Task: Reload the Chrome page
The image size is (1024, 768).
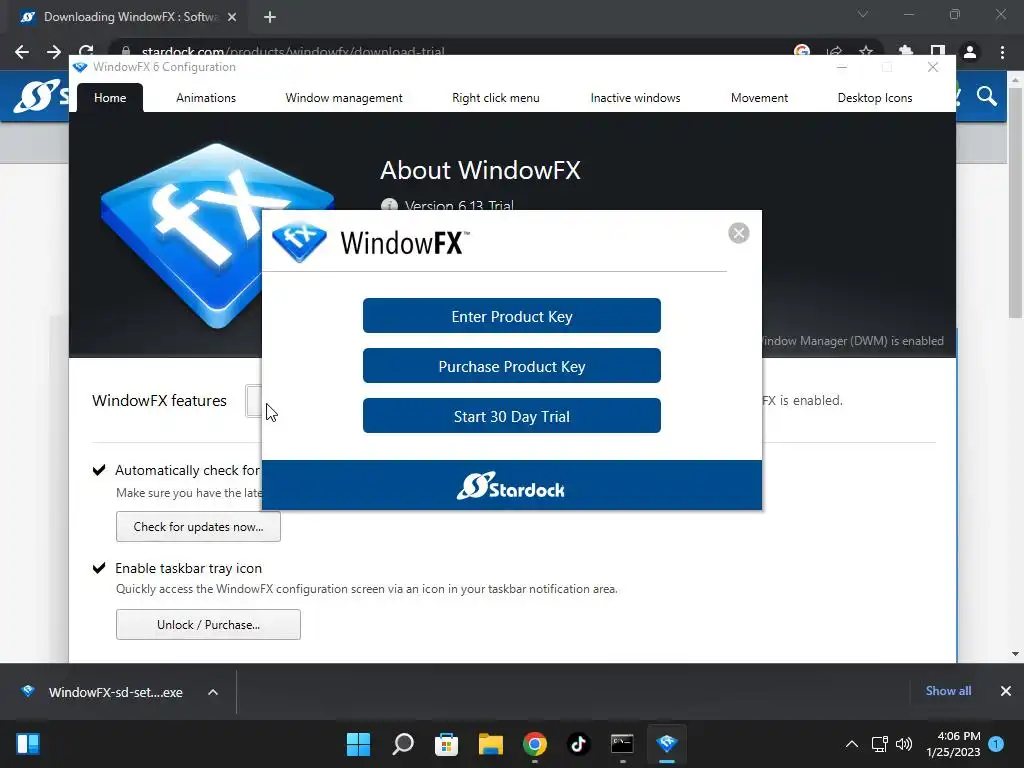Action: tap(86, 50)
